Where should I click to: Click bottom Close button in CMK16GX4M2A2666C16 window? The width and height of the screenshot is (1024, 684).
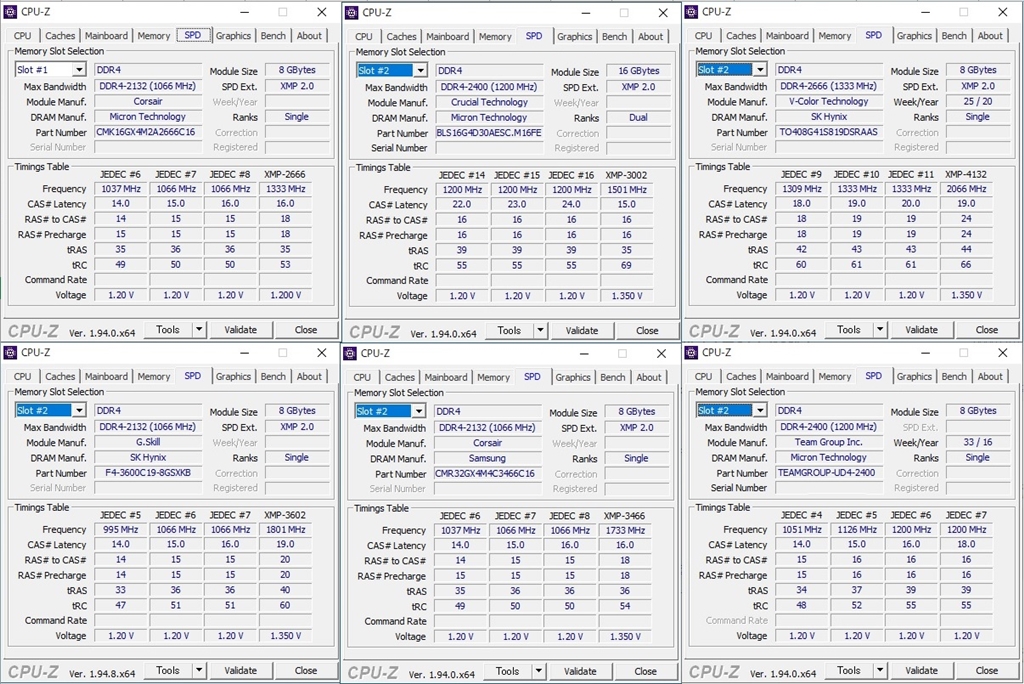pos(306,330)
